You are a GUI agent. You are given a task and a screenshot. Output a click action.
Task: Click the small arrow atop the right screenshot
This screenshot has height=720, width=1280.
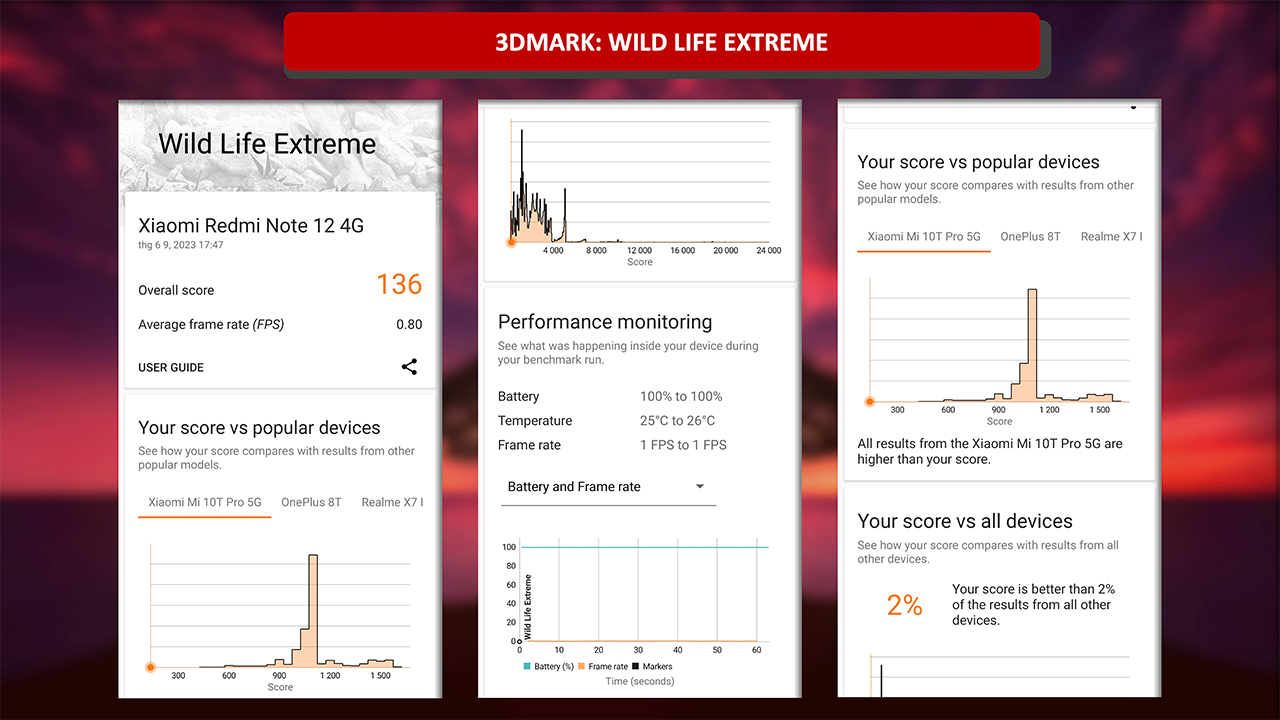tap(1133, 106)
